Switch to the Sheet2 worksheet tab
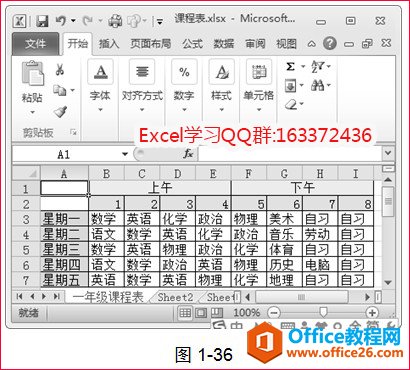 click(175, 297)
